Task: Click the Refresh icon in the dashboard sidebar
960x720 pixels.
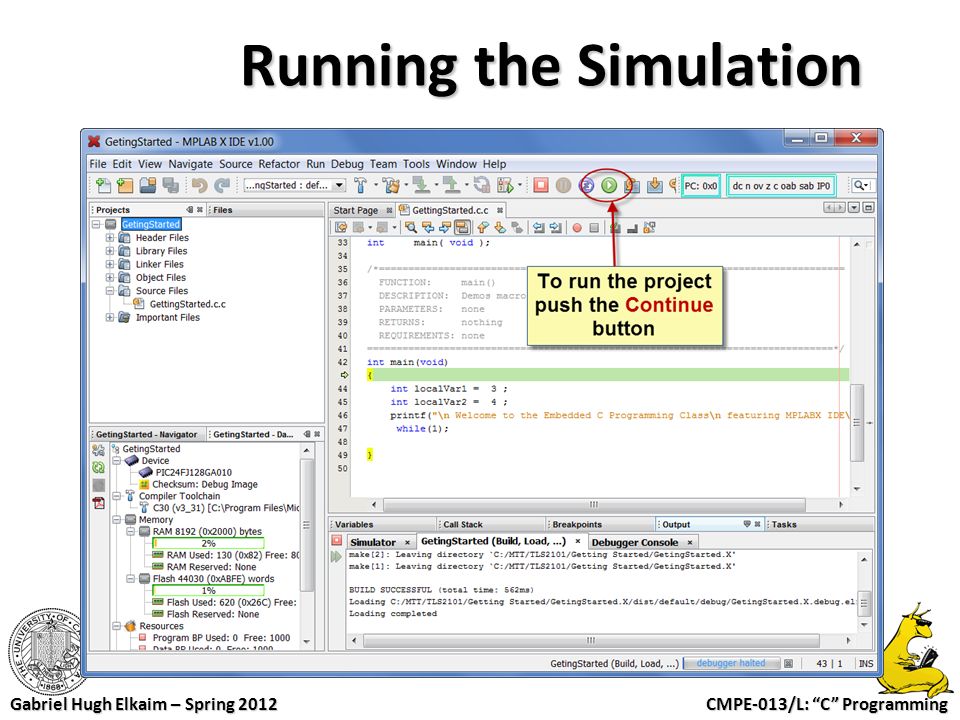Action: pyautogui.click(x=98, y=468)
